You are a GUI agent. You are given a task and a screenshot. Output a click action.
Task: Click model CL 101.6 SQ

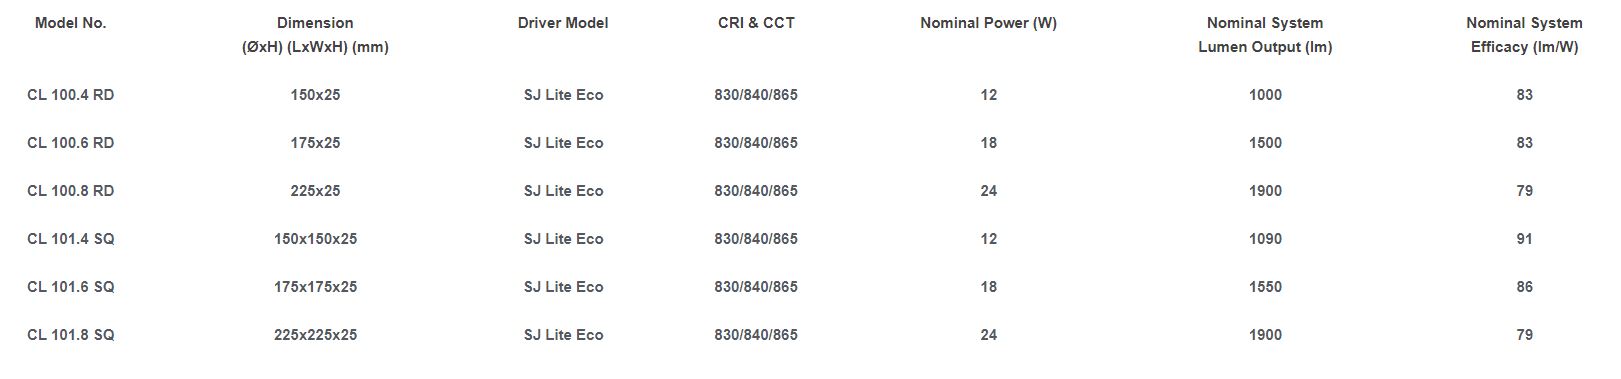[x=70, y=287]
